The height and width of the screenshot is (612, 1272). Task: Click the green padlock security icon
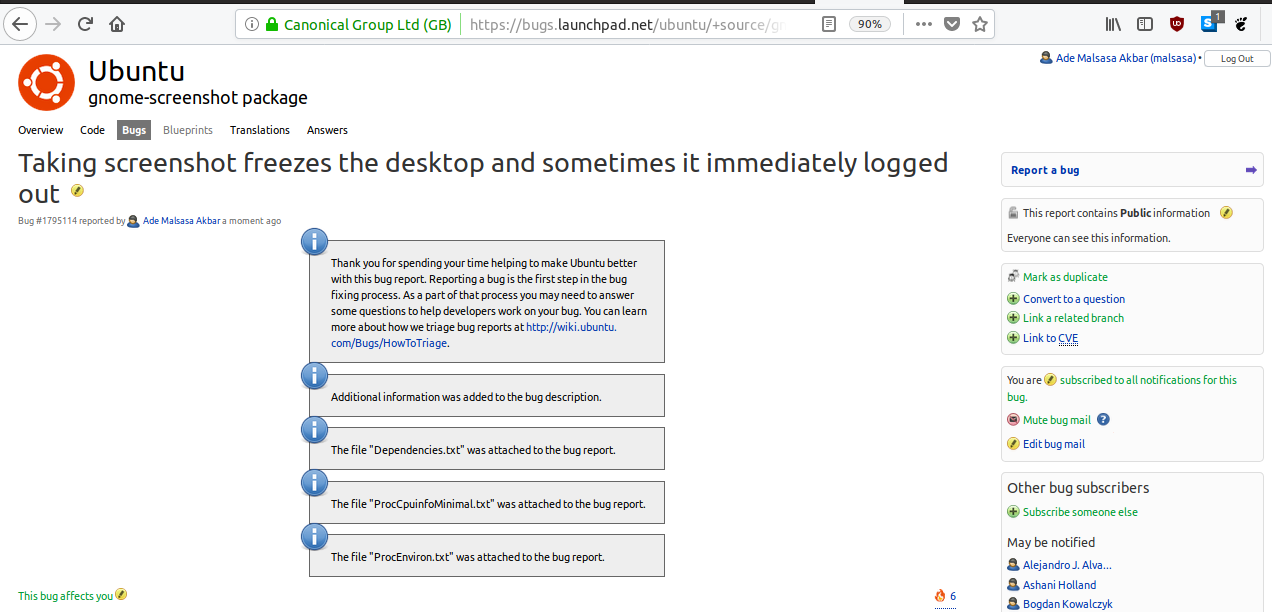pyautogui.click(x=271, y=24)
